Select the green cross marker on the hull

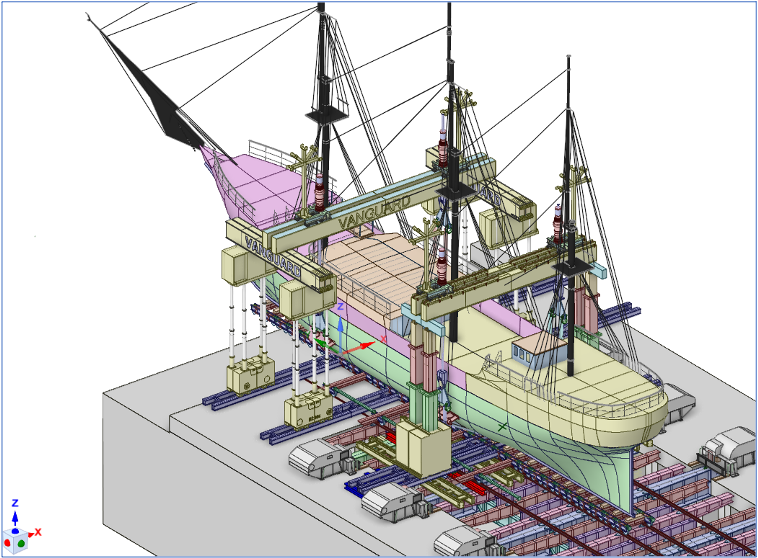click(x=503, y=426)
